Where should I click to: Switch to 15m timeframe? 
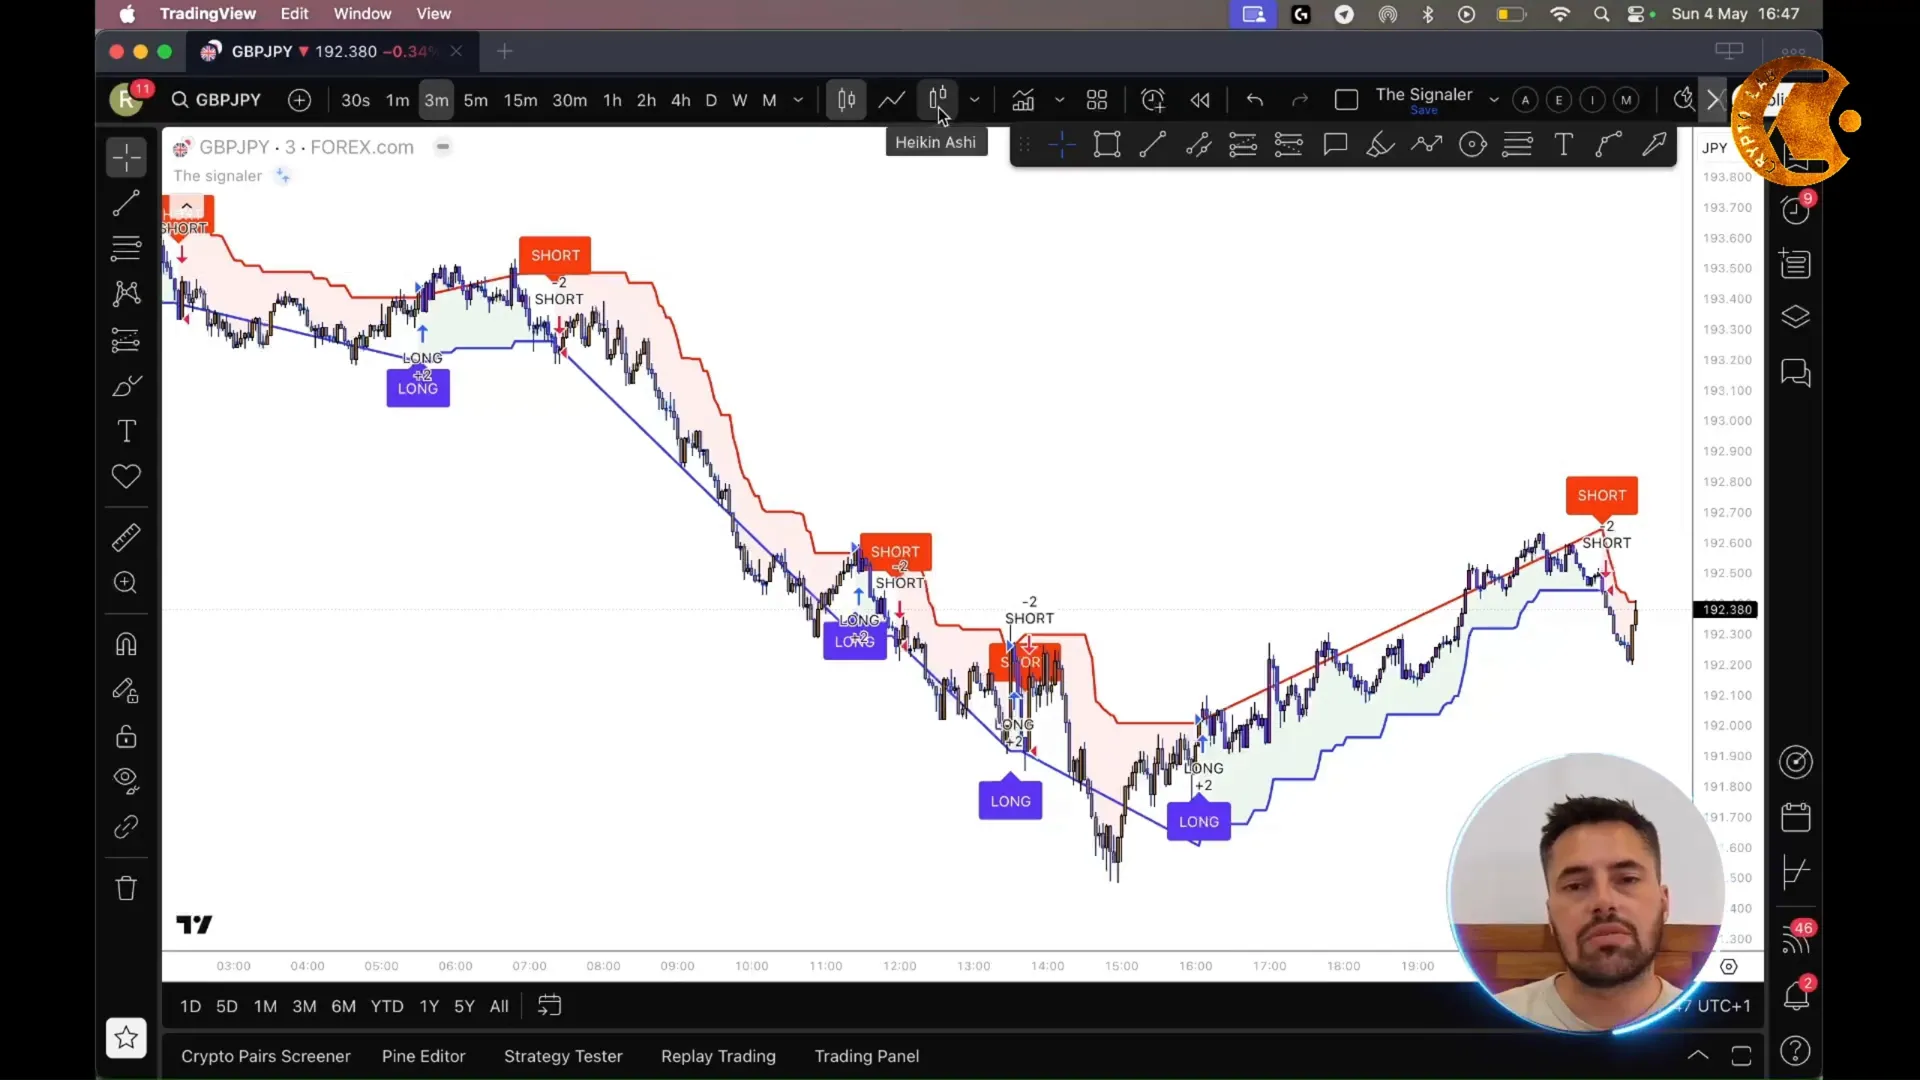520,100
